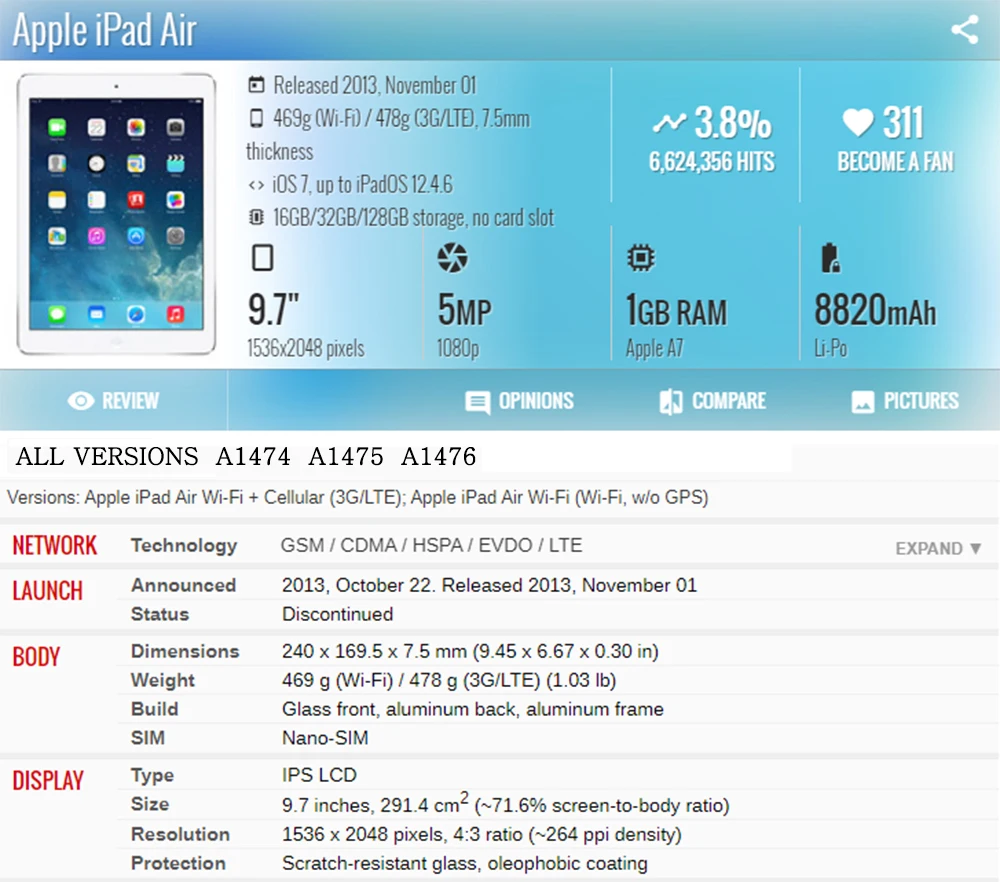Click the popularity trend arrow icon

(x=669, y=122)
